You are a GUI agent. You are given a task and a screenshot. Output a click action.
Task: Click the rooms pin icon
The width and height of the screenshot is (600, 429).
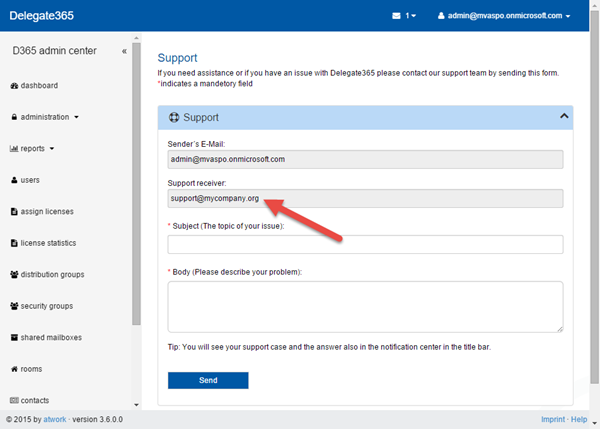click(13, 369)
